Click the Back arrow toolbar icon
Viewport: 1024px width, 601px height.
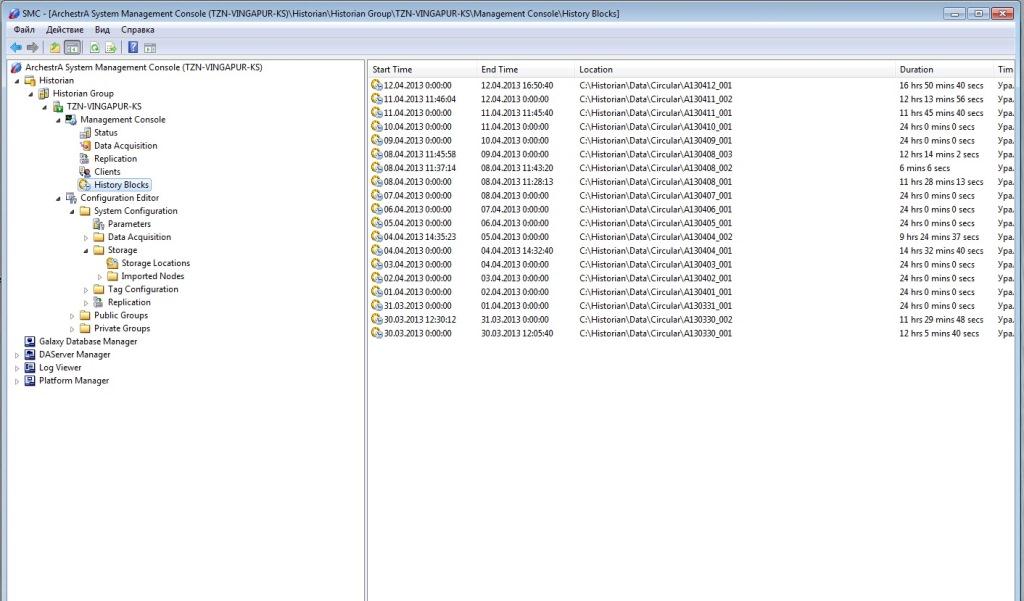(x=16, y=47)
